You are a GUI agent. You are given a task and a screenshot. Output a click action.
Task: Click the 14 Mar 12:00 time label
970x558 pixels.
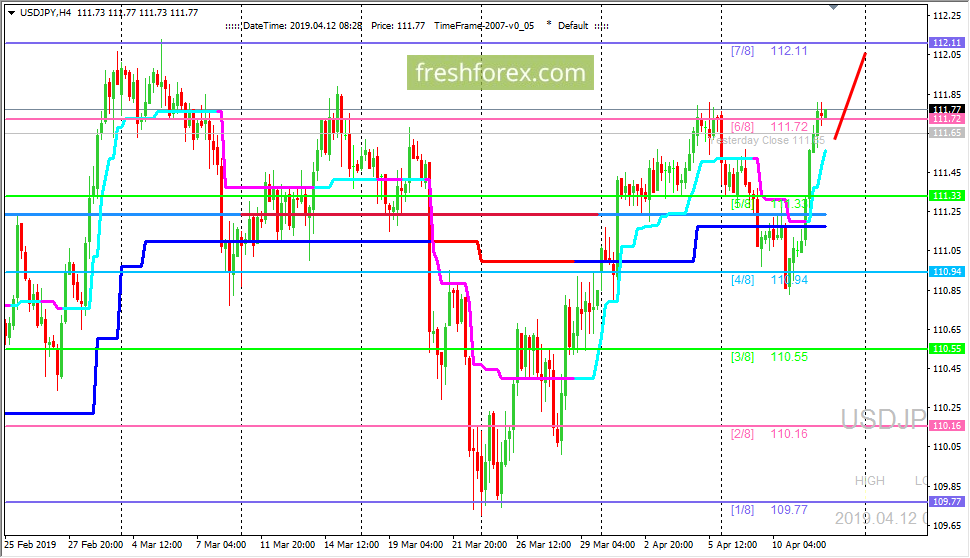pyautogui.click(x=351, y=545)
